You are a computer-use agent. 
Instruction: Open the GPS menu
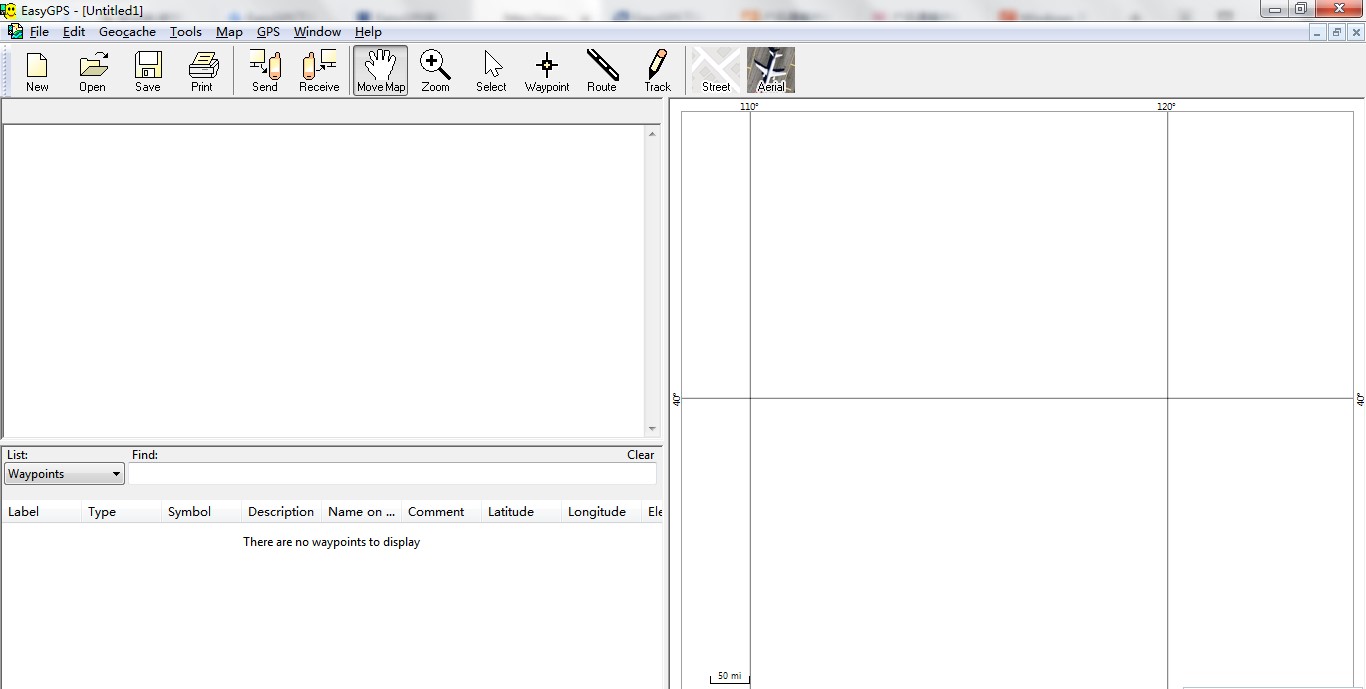268,32
